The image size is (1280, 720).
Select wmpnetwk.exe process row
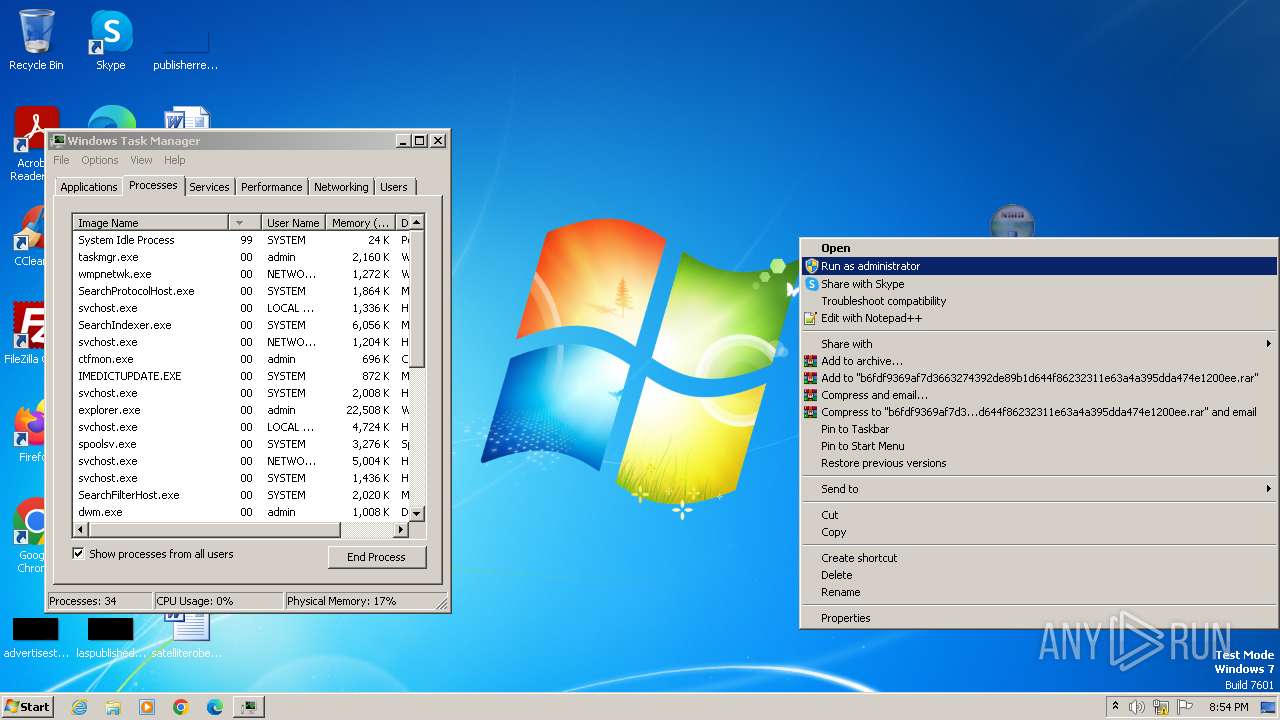pos(241,274)
